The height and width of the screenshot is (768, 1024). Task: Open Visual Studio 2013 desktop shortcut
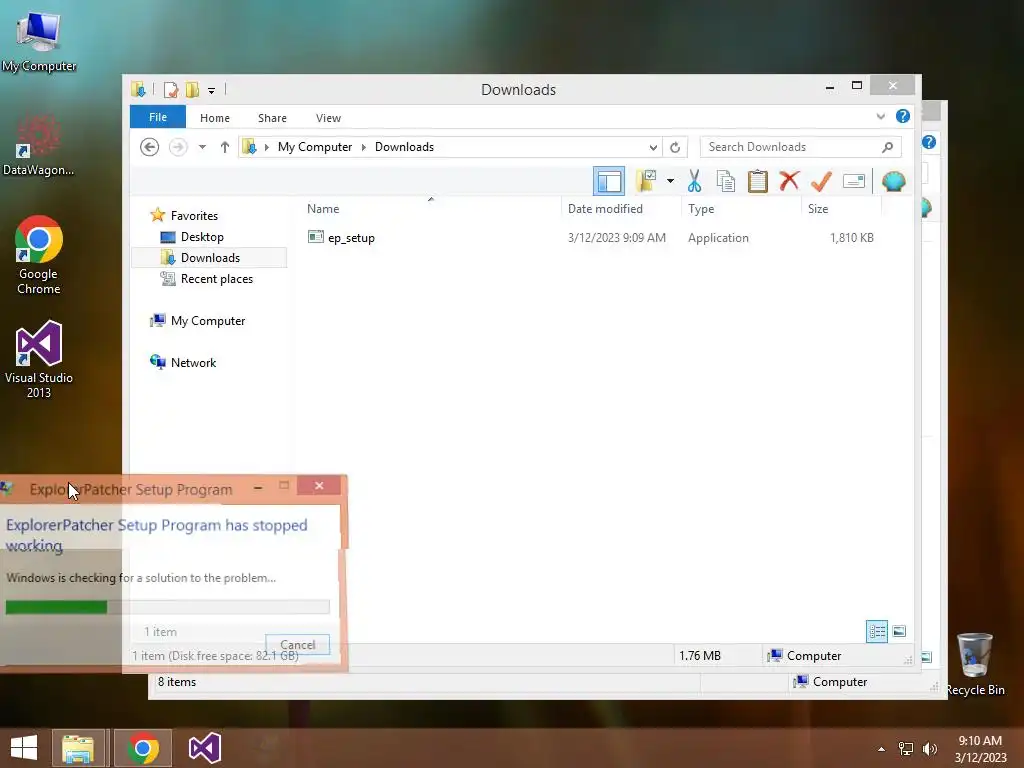pos(39,359)
